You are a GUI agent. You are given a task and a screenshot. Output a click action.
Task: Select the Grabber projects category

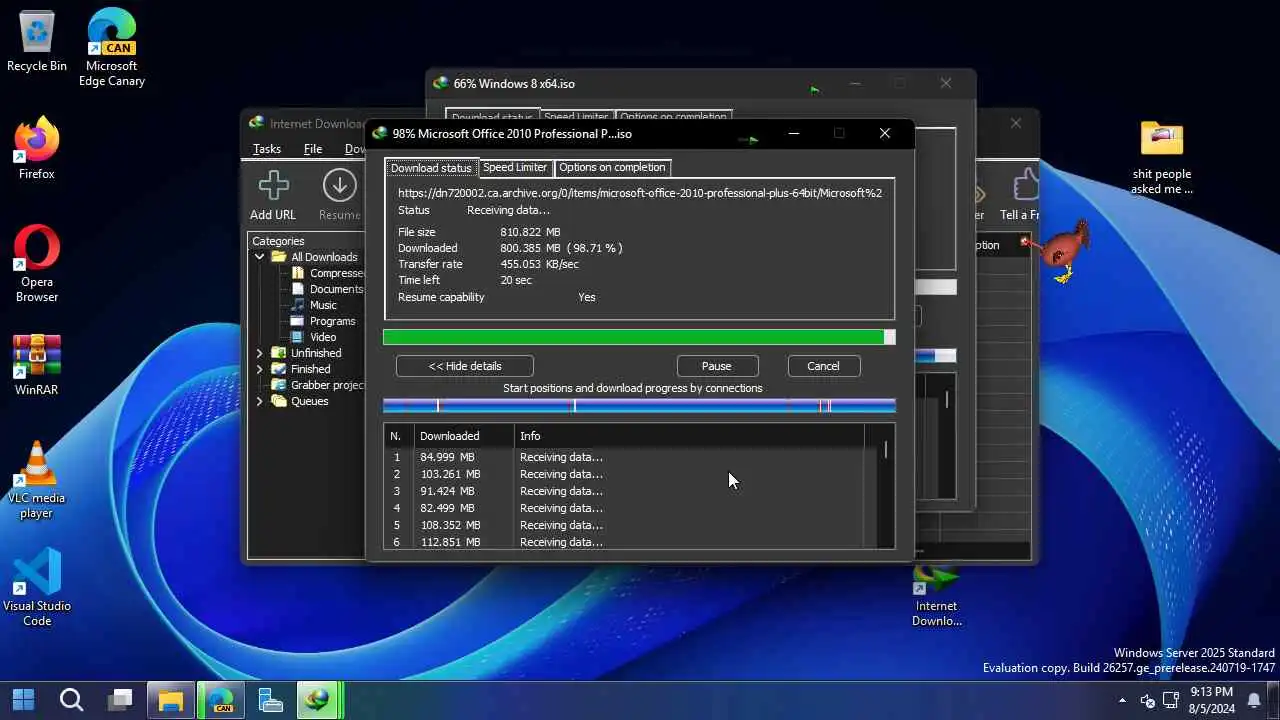328,385
